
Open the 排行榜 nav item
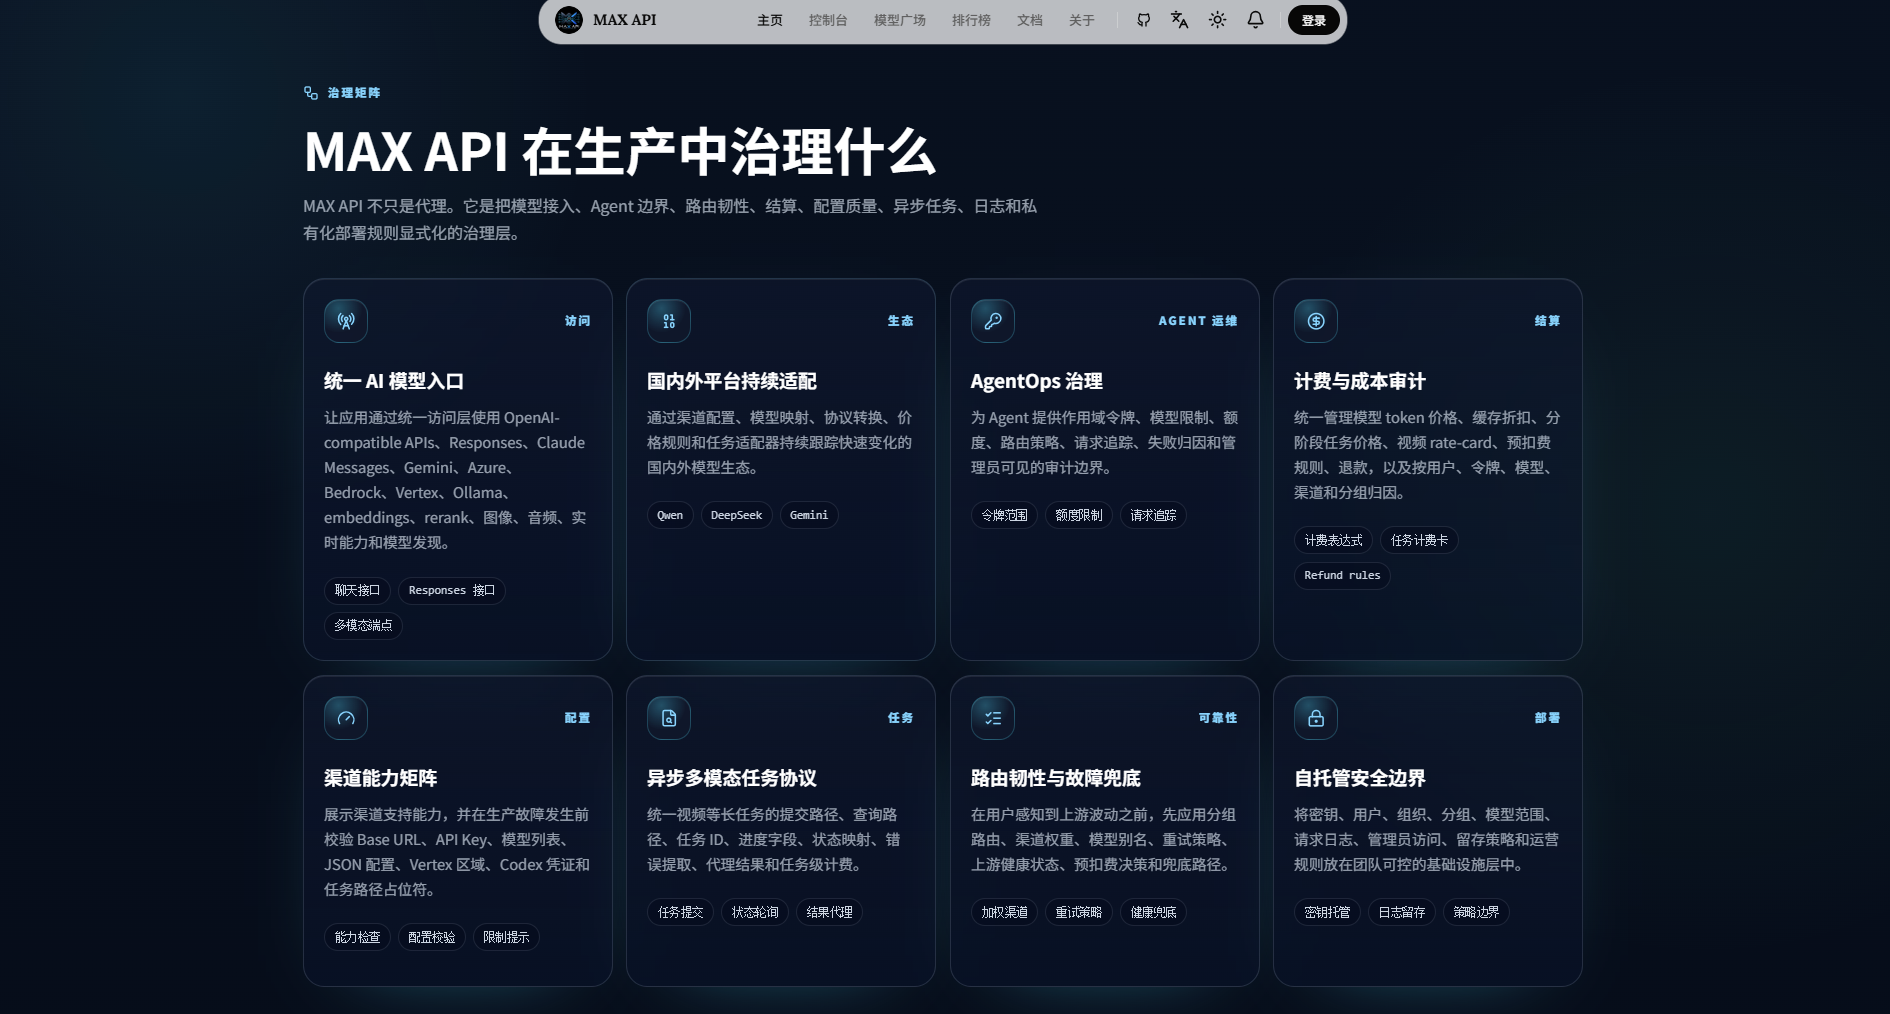tap(971, 20)
